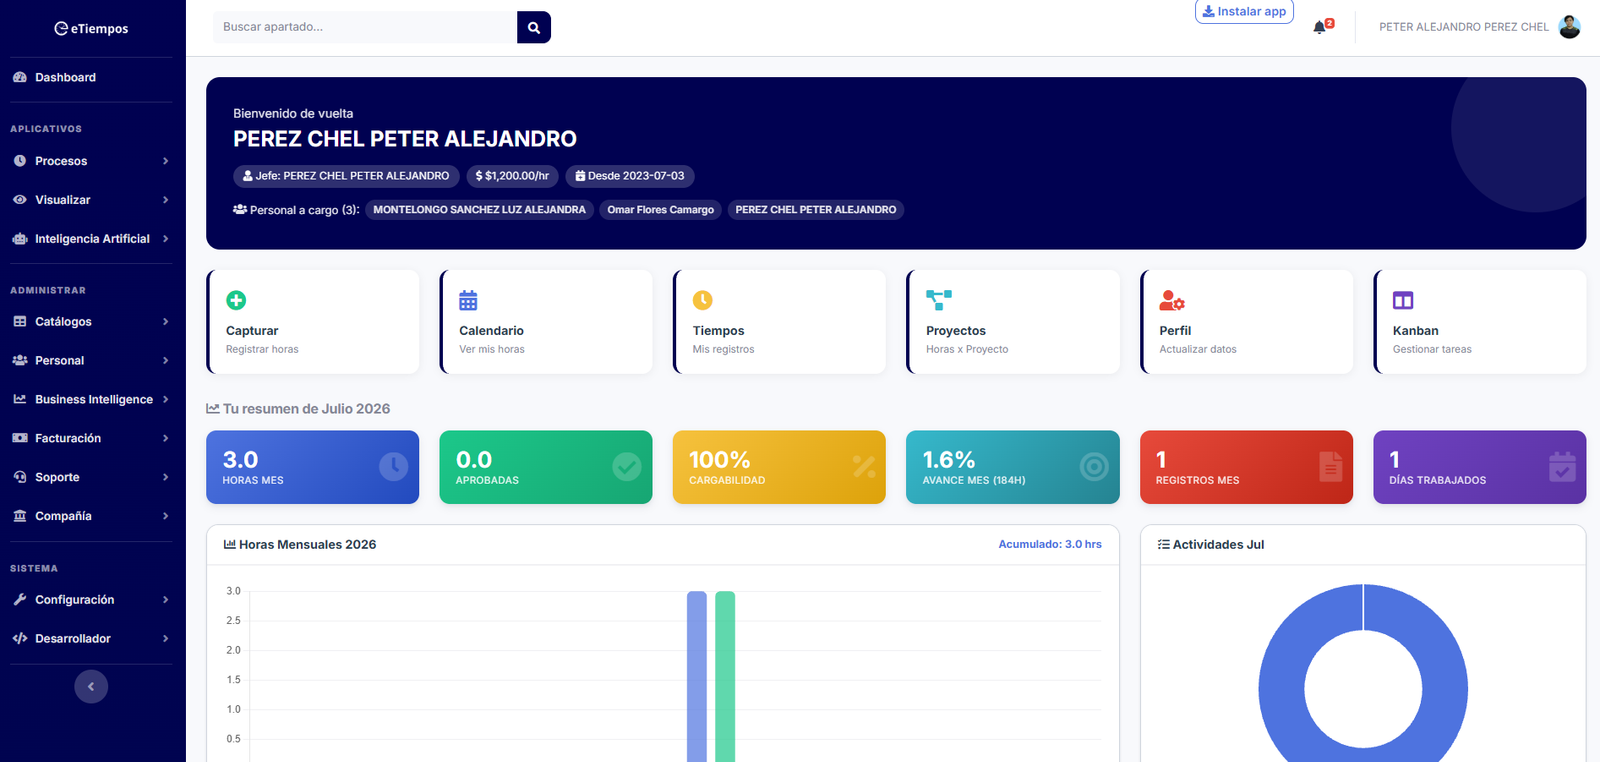Click MONTELONGO SANCHEZ LUZ ALEJANDRA staff badge

[480, 210]
